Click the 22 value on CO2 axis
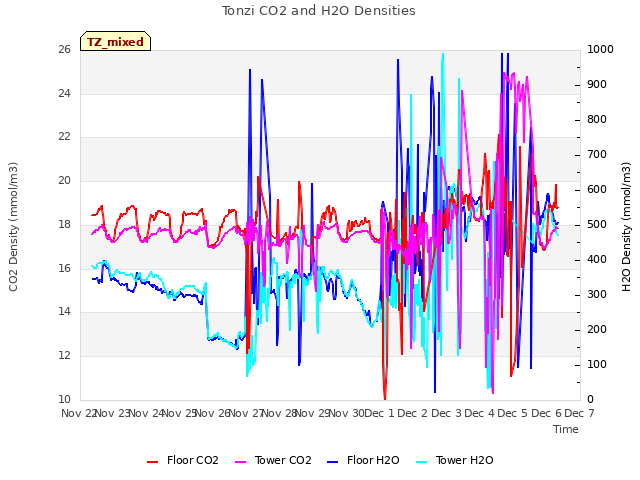 [x=64, y=137]
